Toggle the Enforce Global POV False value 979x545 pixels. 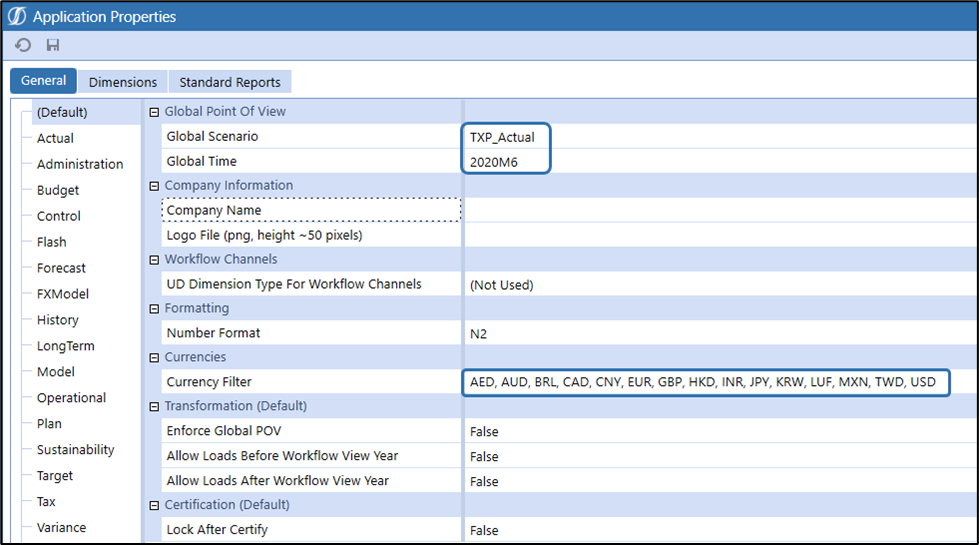coord(484,431)
